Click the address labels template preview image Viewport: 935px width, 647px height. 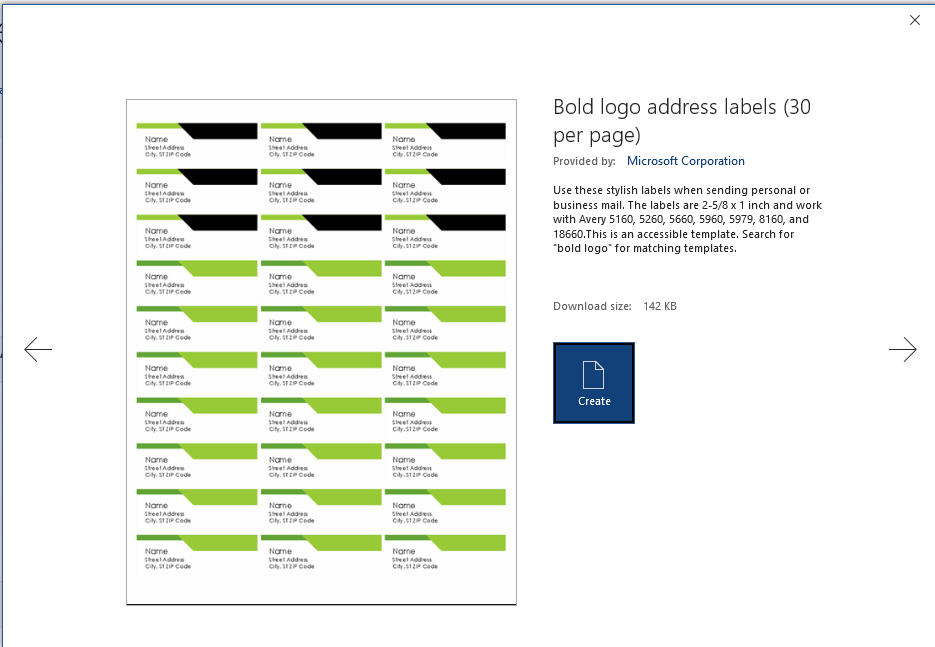[320, 351]
